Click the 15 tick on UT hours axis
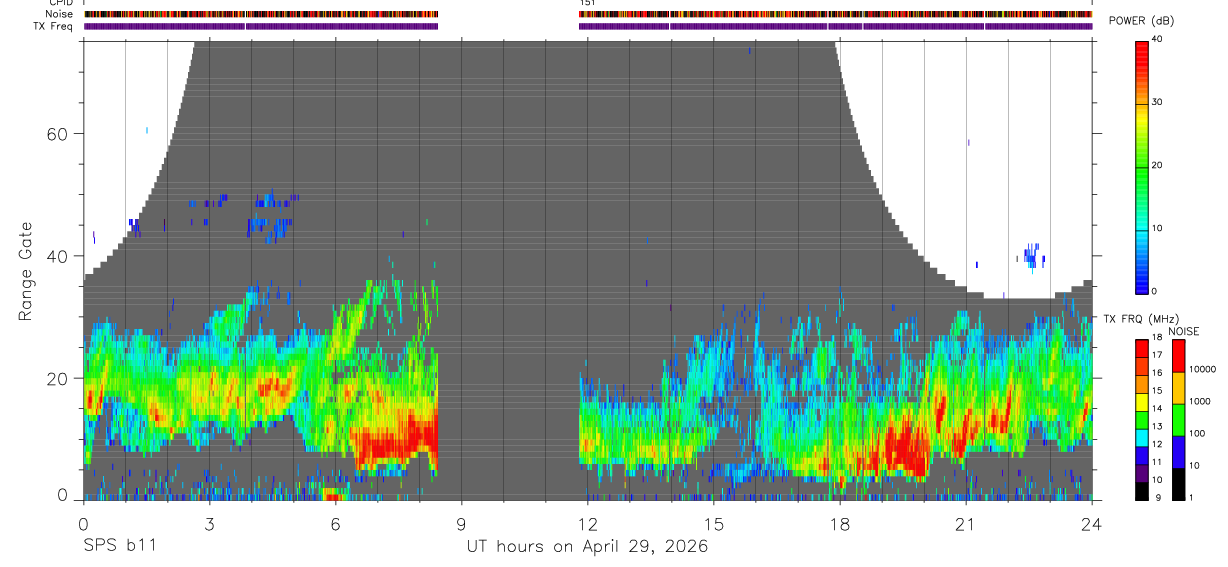Image resolution: width=1228 pixels, height=567 pixels. pyautogui.click(x=714, y=524)
